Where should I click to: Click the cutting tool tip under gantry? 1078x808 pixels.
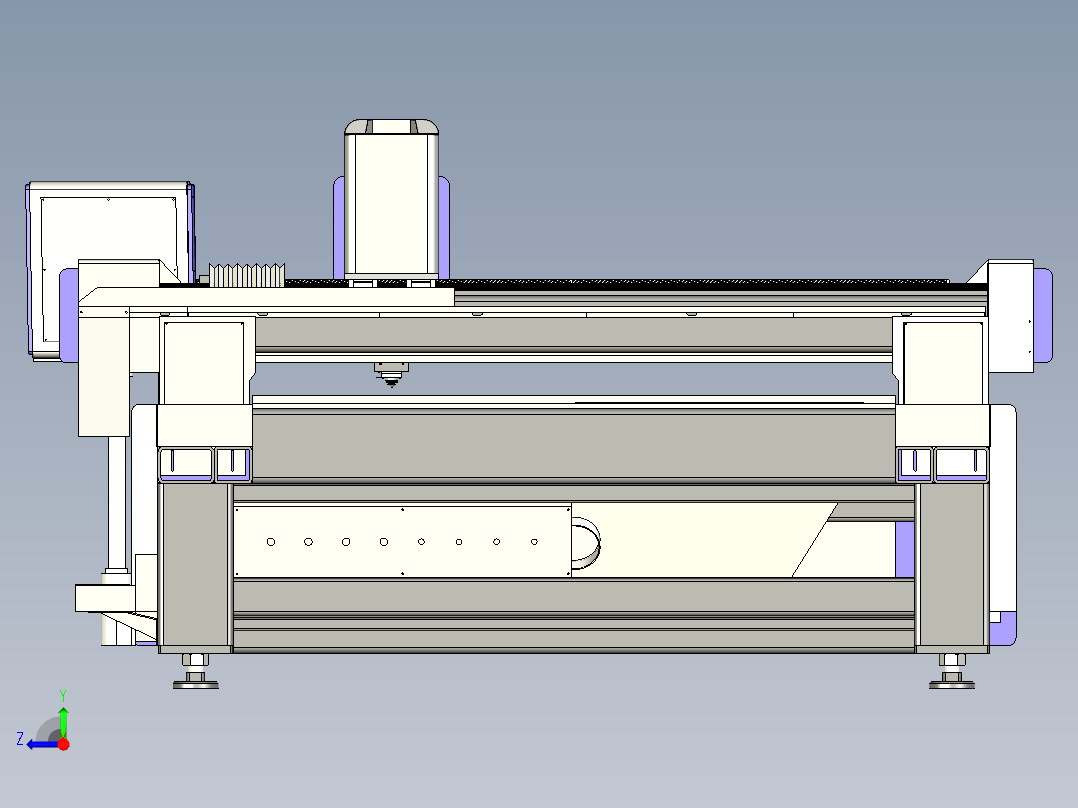(391, 382)
